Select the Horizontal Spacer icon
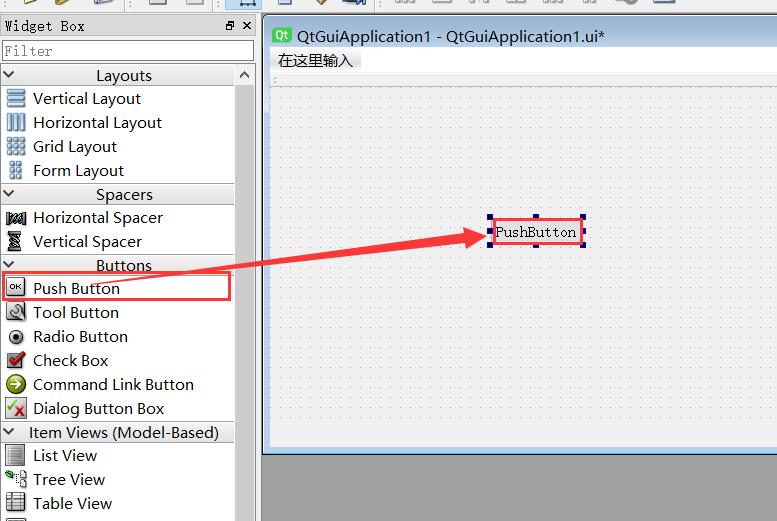Image resolution: width=777 pixels, height=521 pixels. [16, 217]
